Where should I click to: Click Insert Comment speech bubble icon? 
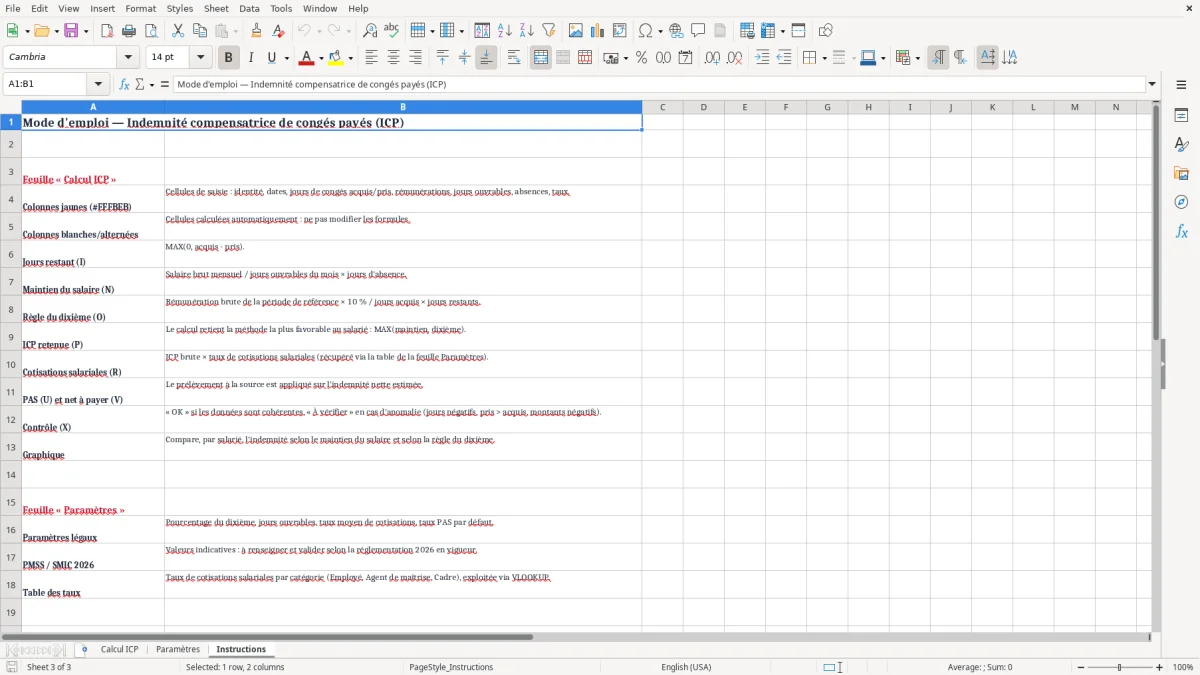(x=698, y=31)
